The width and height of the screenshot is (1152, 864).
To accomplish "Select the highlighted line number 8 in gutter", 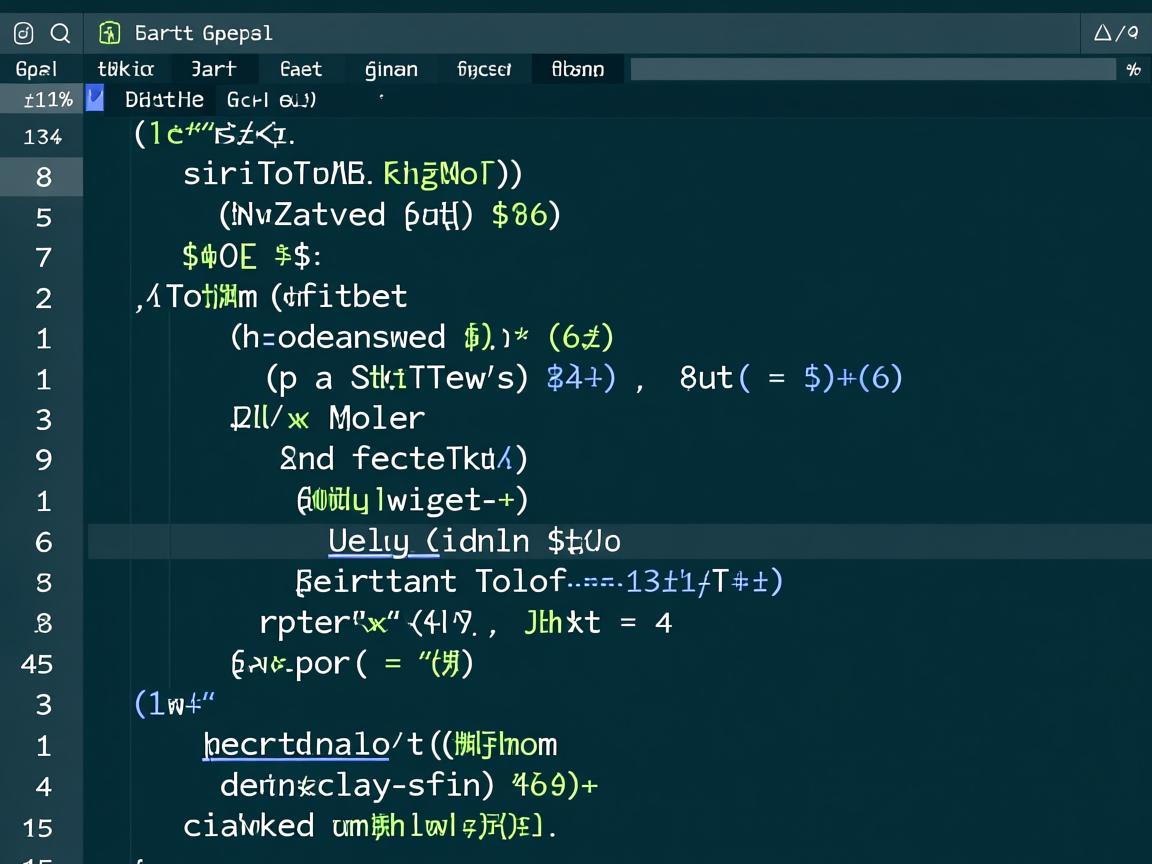I will tap(43, 177).
